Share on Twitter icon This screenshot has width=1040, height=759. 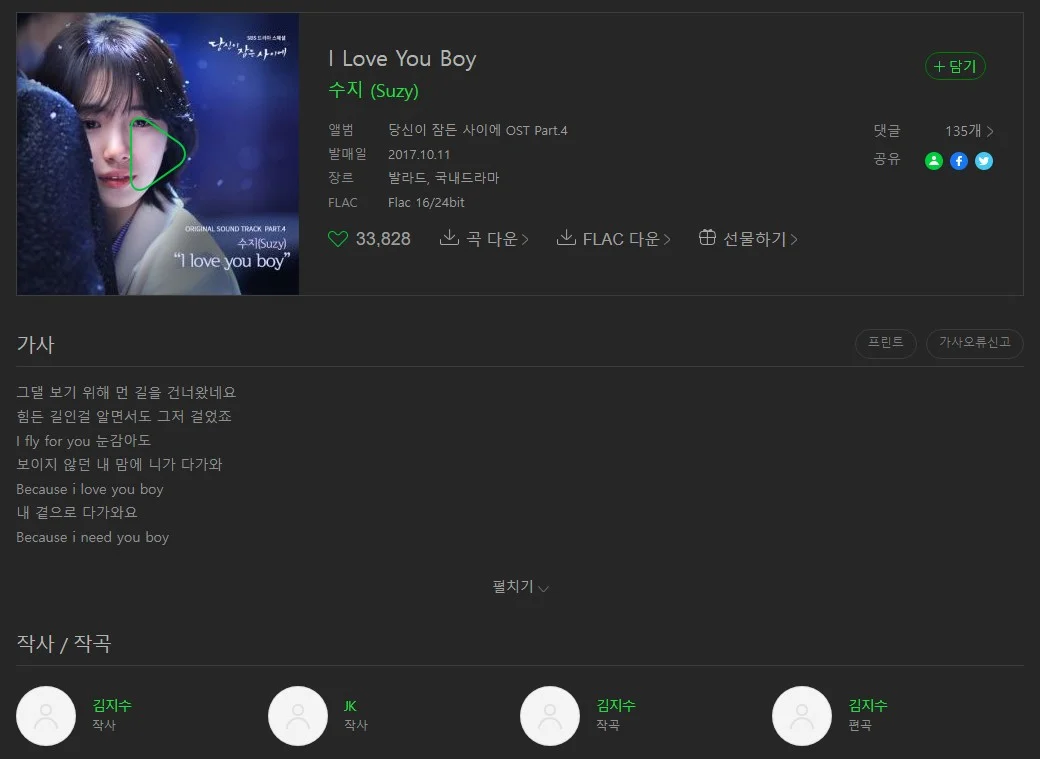click(x=984, y=161)
